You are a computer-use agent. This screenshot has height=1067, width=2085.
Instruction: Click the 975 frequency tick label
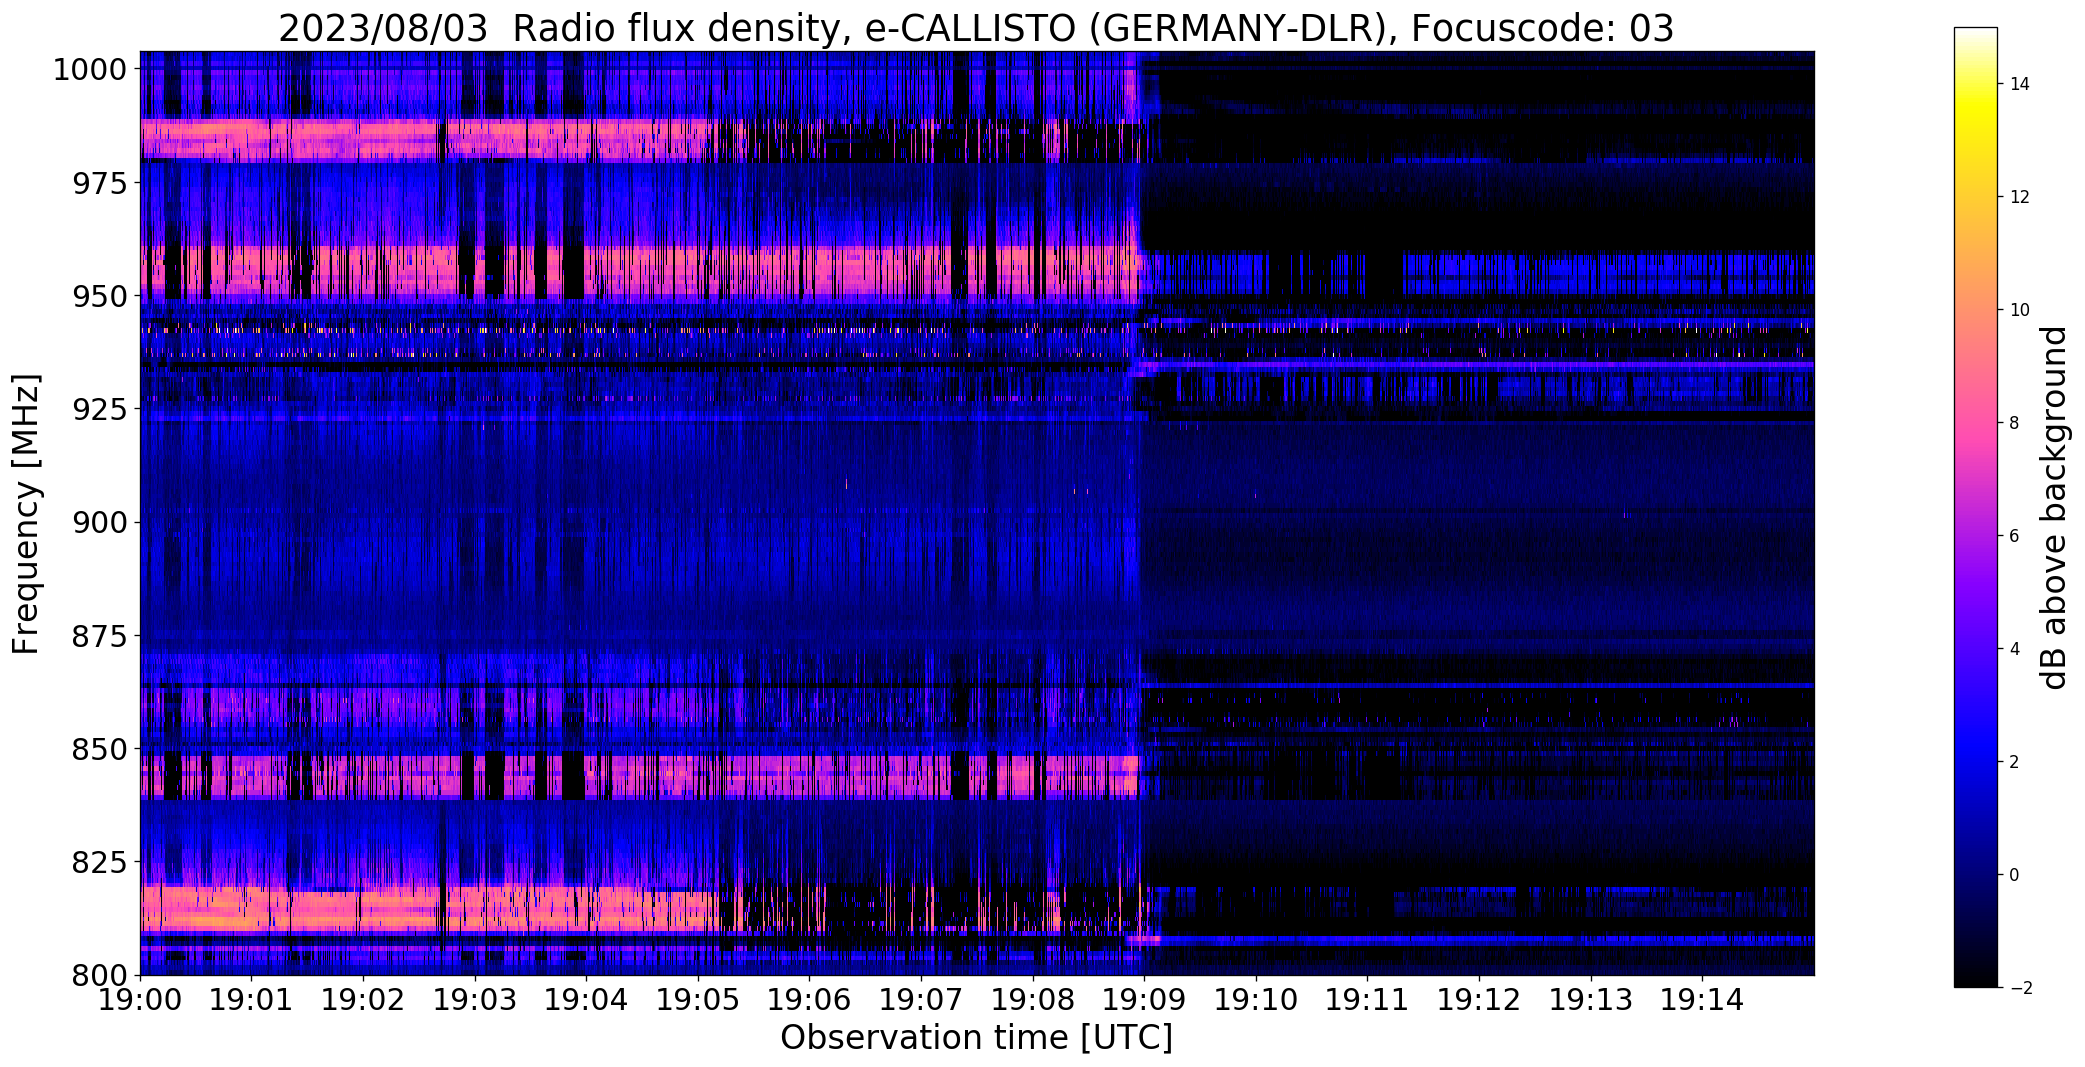pos(99,183)
